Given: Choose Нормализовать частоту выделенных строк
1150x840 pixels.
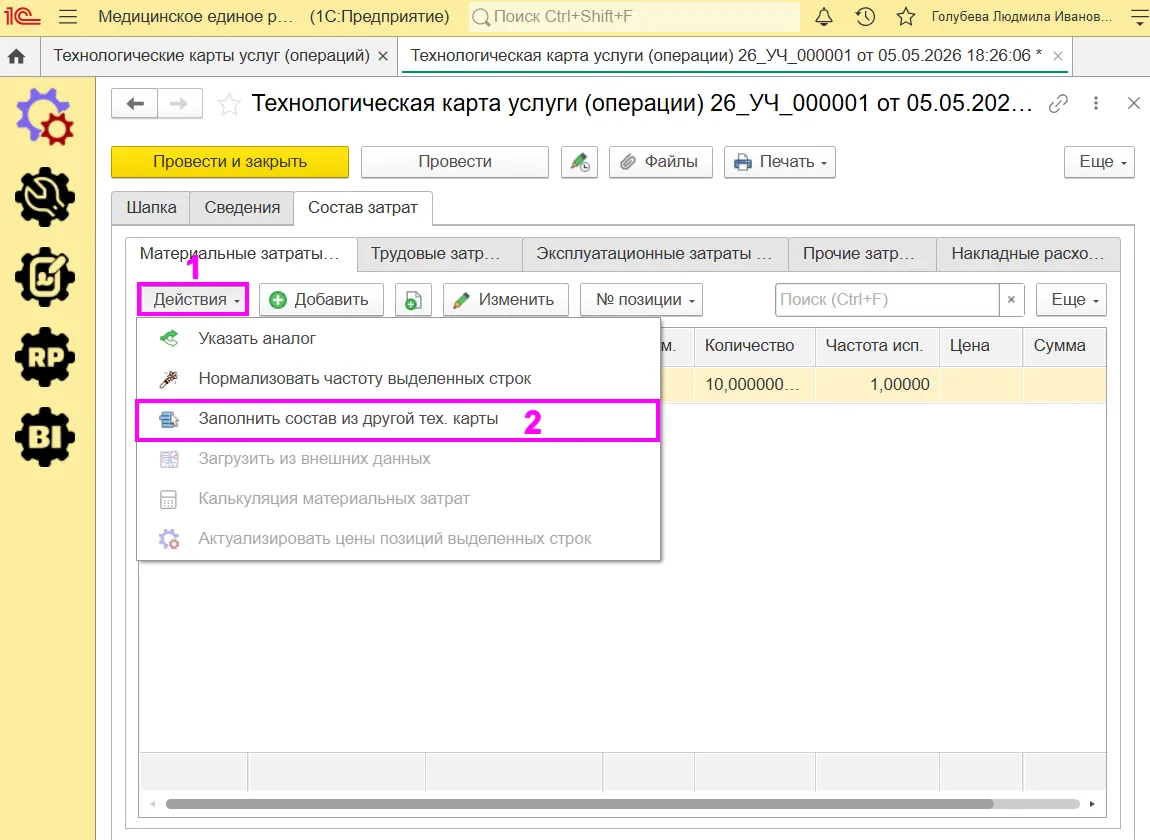Looking at the screenshot, I should coord(398,379).
